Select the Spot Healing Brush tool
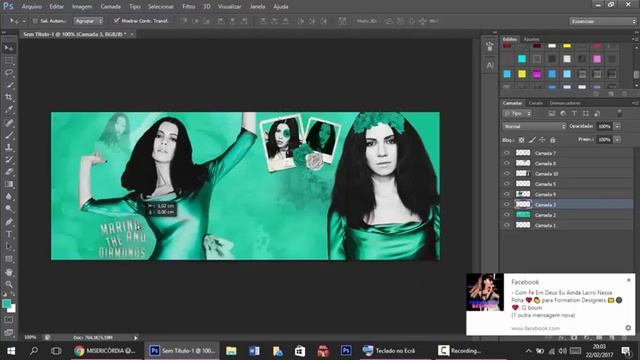Screen dimensions: 640x360 (9, 122)
